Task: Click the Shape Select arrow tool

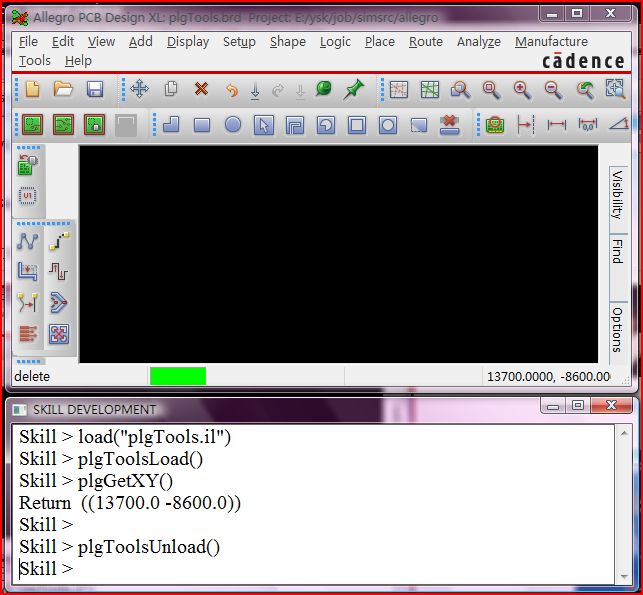Action: click(x=264, y=125)
